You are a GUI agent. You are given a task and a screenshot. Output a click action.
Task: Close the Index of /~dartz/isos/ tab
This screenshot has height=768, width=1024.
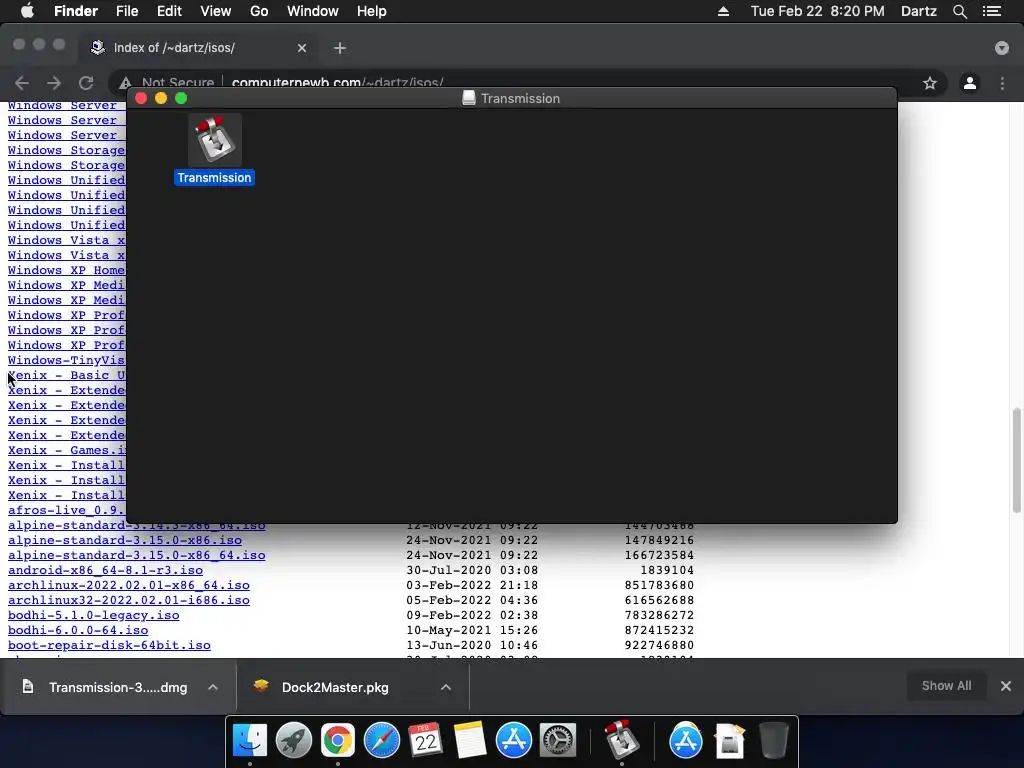pos(302,48)
